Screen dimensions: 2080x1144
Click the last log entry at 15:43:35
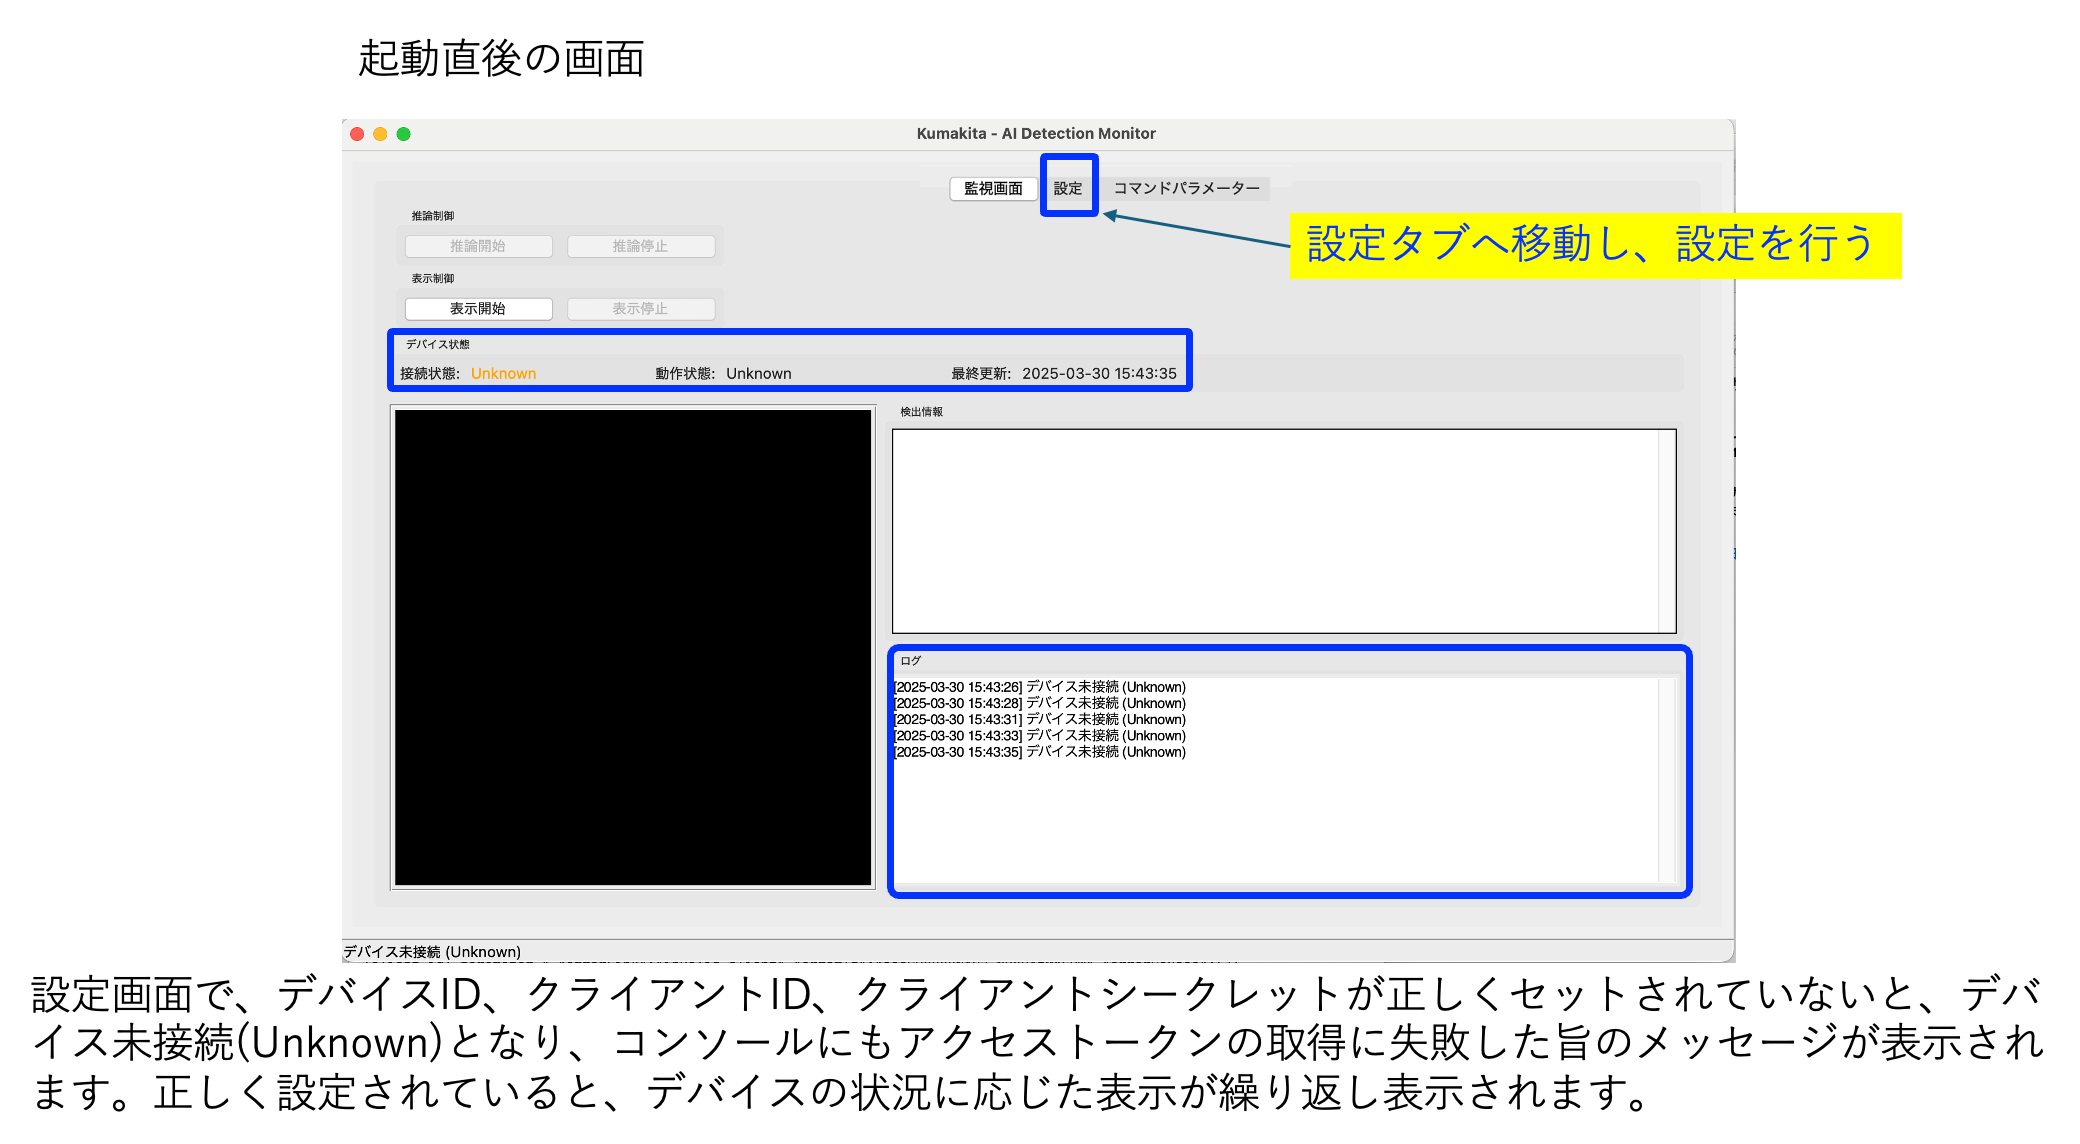click(x=1039, y=752)
